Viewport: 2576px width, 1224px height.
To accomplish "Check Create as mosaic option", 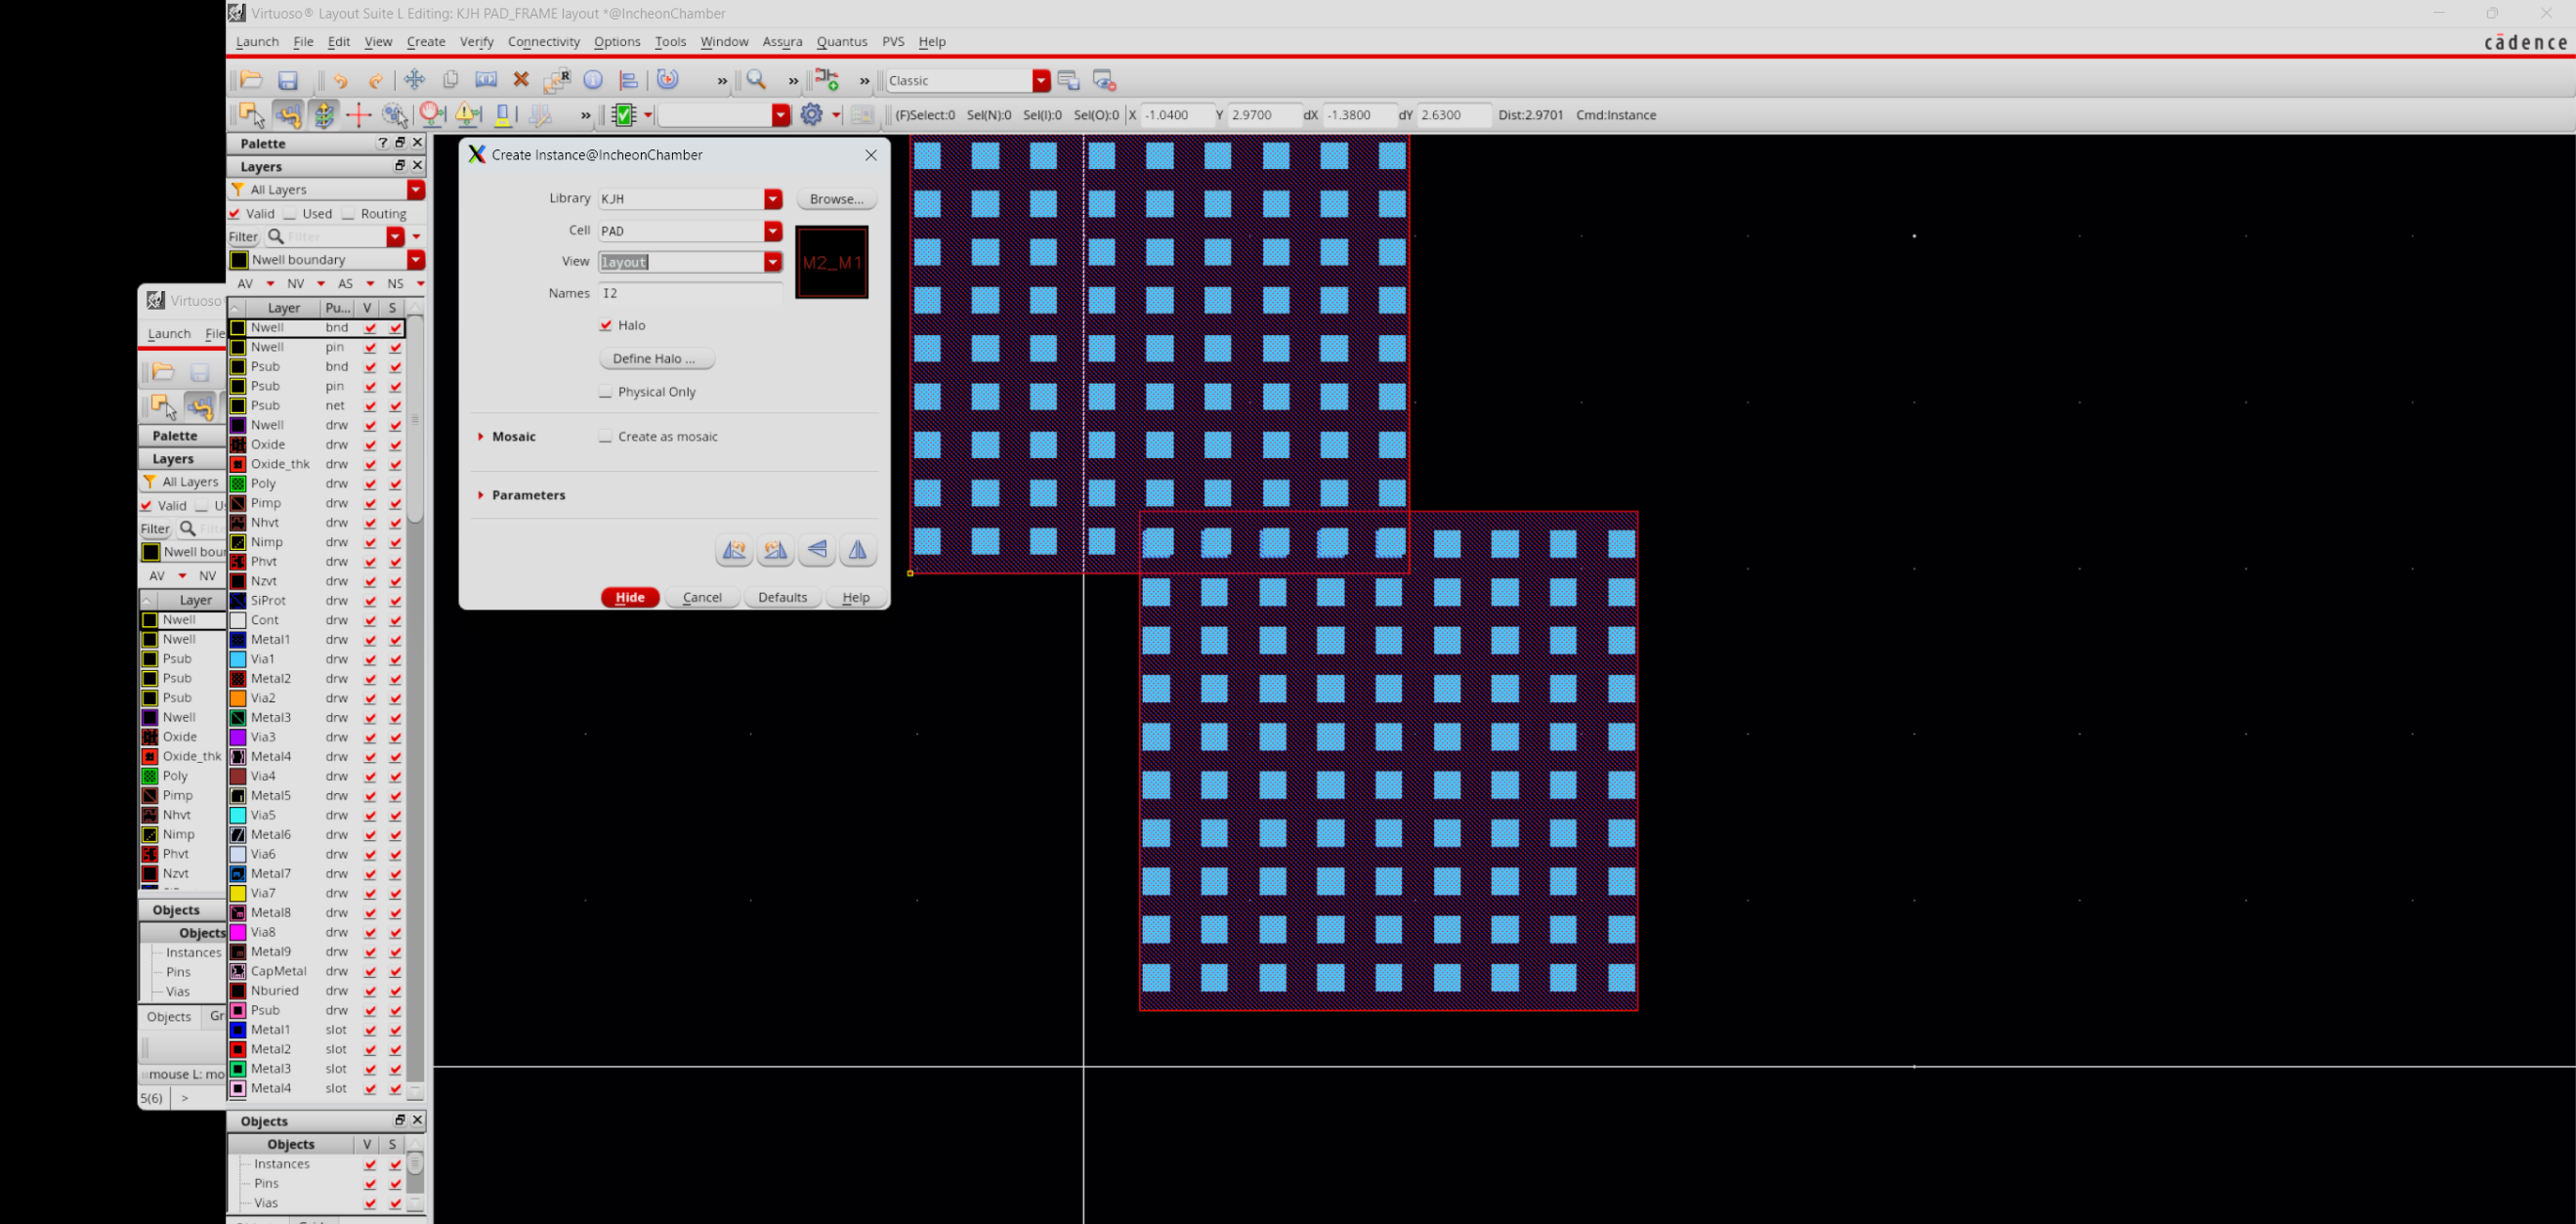I will click(605, 436).
